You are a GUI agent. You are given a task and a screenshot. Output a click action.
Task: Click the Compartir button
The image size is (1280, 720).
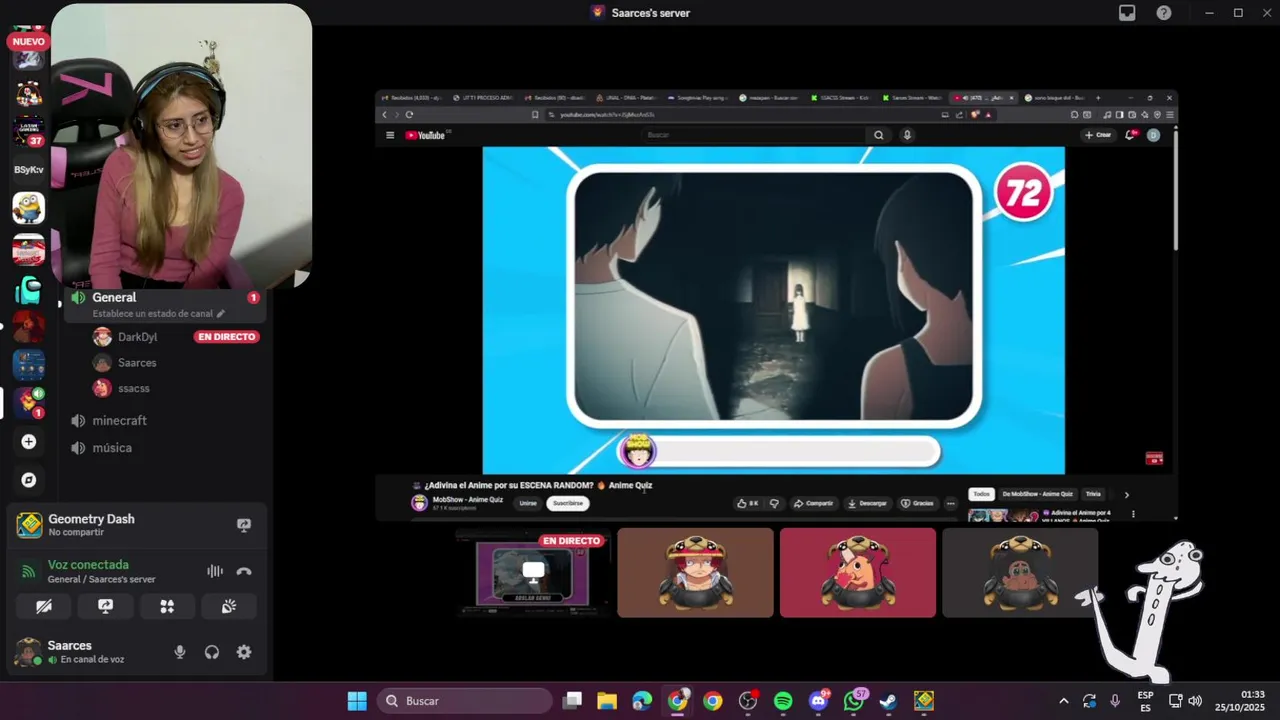tap(813, 503)
